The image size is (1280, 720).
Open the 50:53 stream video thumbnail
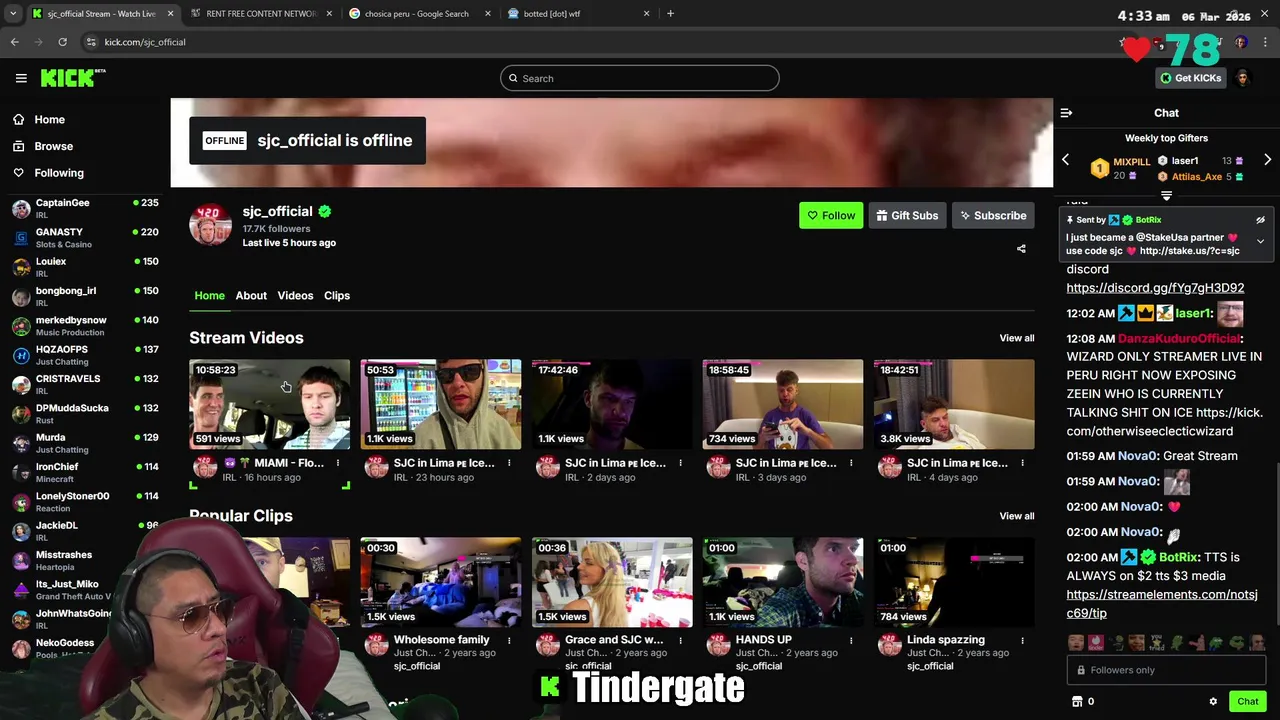point(441,404)
